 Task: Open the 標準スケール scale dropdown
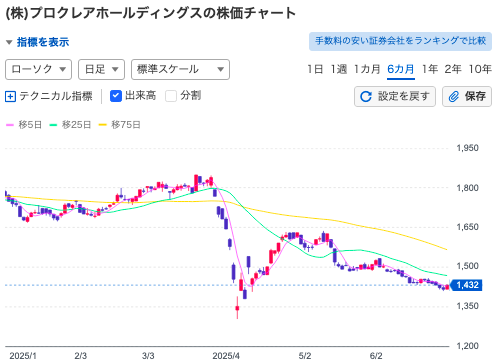[x=180, y=69]
